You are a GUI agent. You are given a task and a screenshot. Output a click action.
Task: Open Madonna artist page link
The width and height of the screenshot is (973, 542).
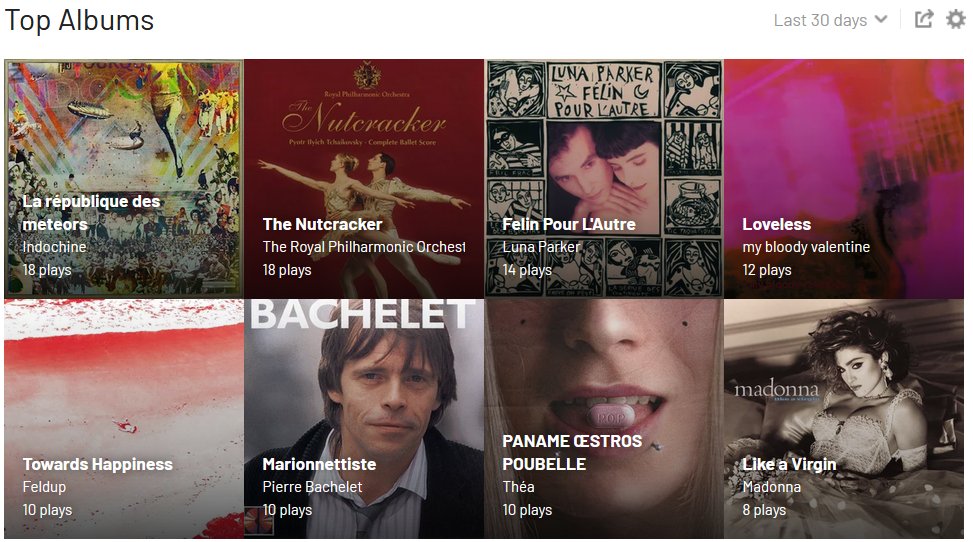[771, 487]
